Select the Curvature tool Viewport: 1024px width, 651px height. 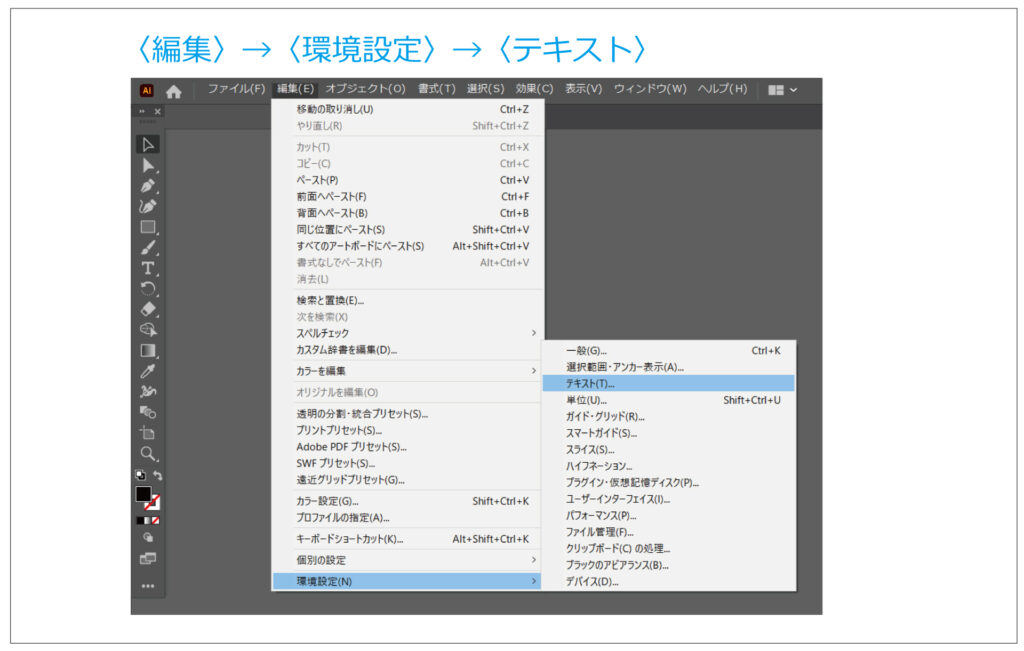pos(148,206)
